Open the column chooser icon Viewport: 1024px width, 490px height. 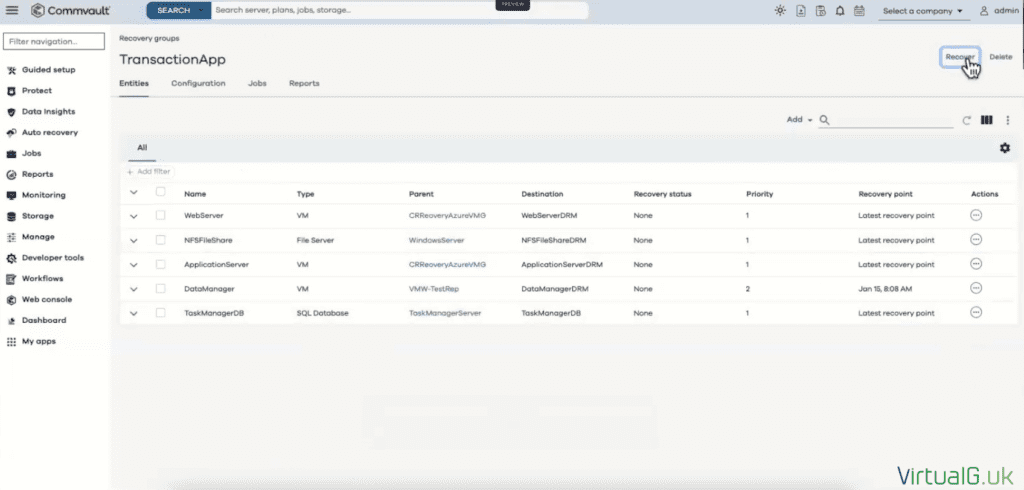point(987,120)
